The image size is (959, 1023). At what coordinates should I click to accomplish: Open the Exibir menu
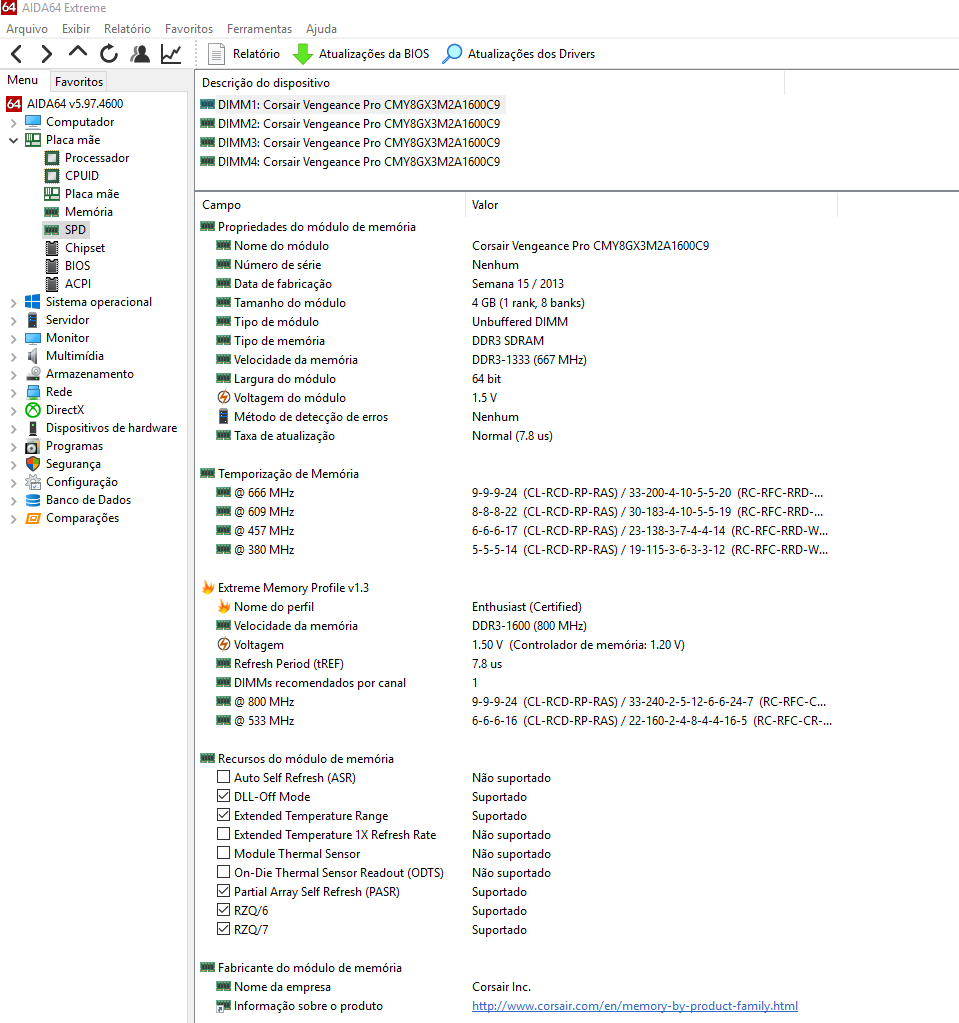[76, 29]
